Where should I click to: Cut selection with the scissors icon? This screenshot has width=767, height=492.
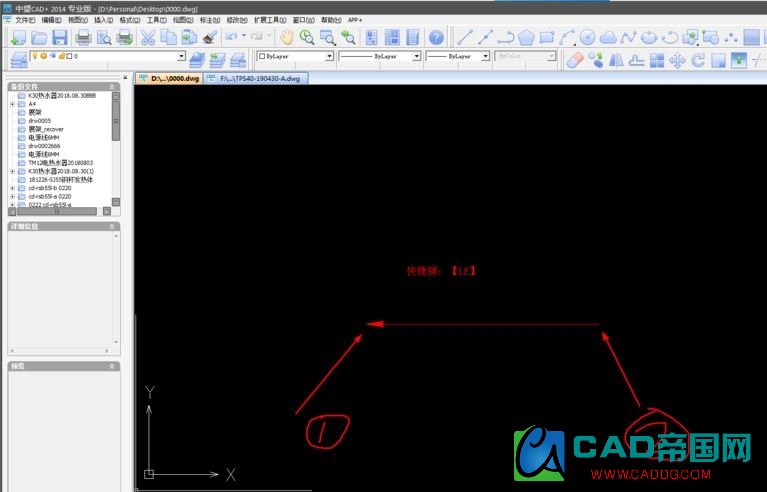point(148,38)
